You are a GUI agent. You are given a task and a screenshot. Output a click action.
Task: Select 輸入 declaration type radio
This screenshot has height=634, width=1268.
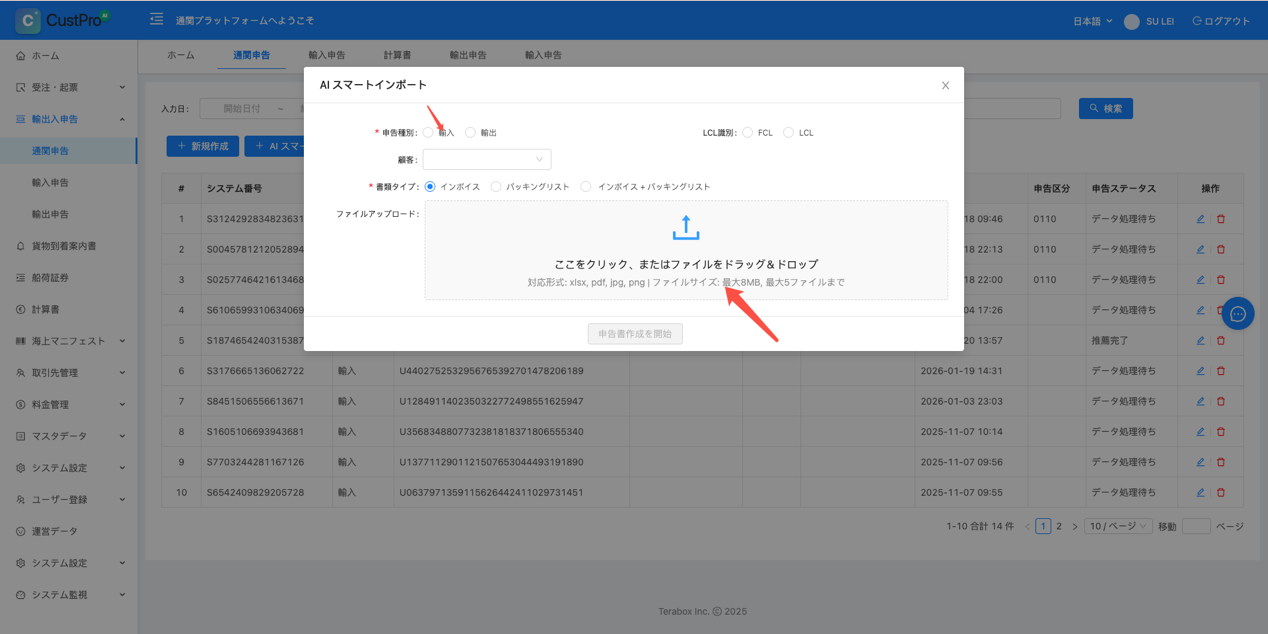[x=429, y=132]
